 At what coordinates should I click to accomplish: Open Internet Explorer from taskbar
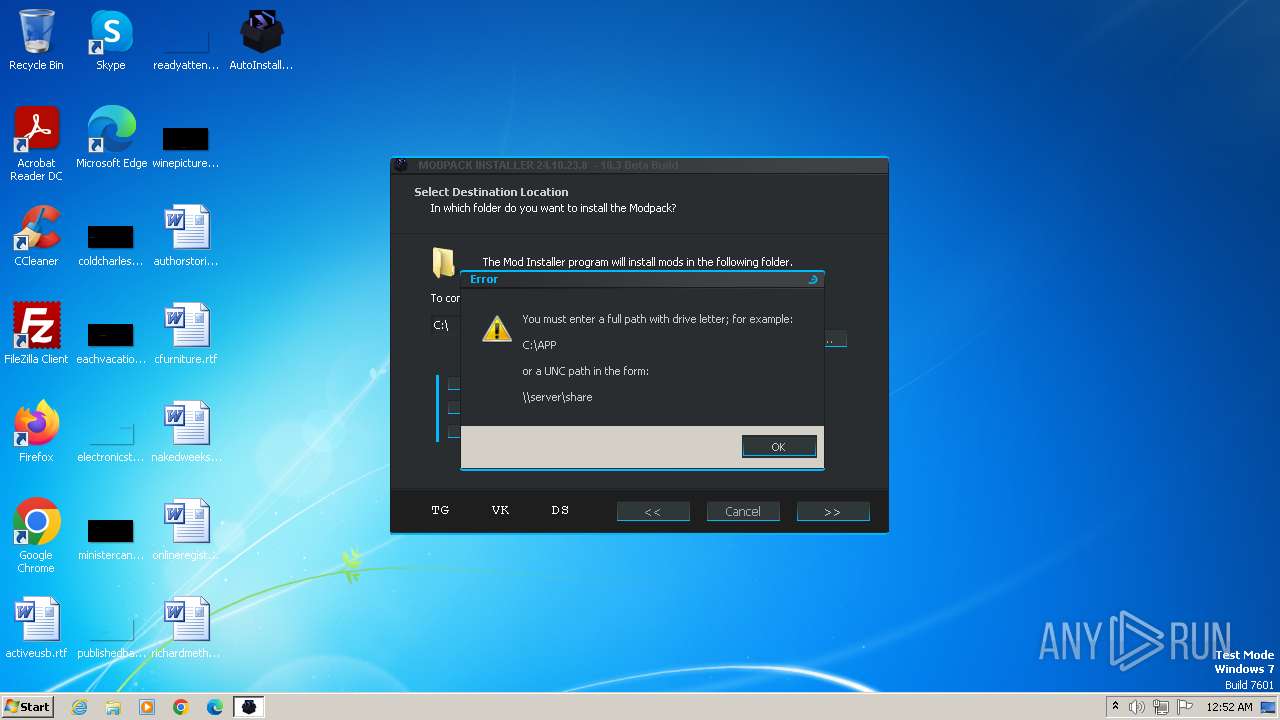tap(80, 707)
